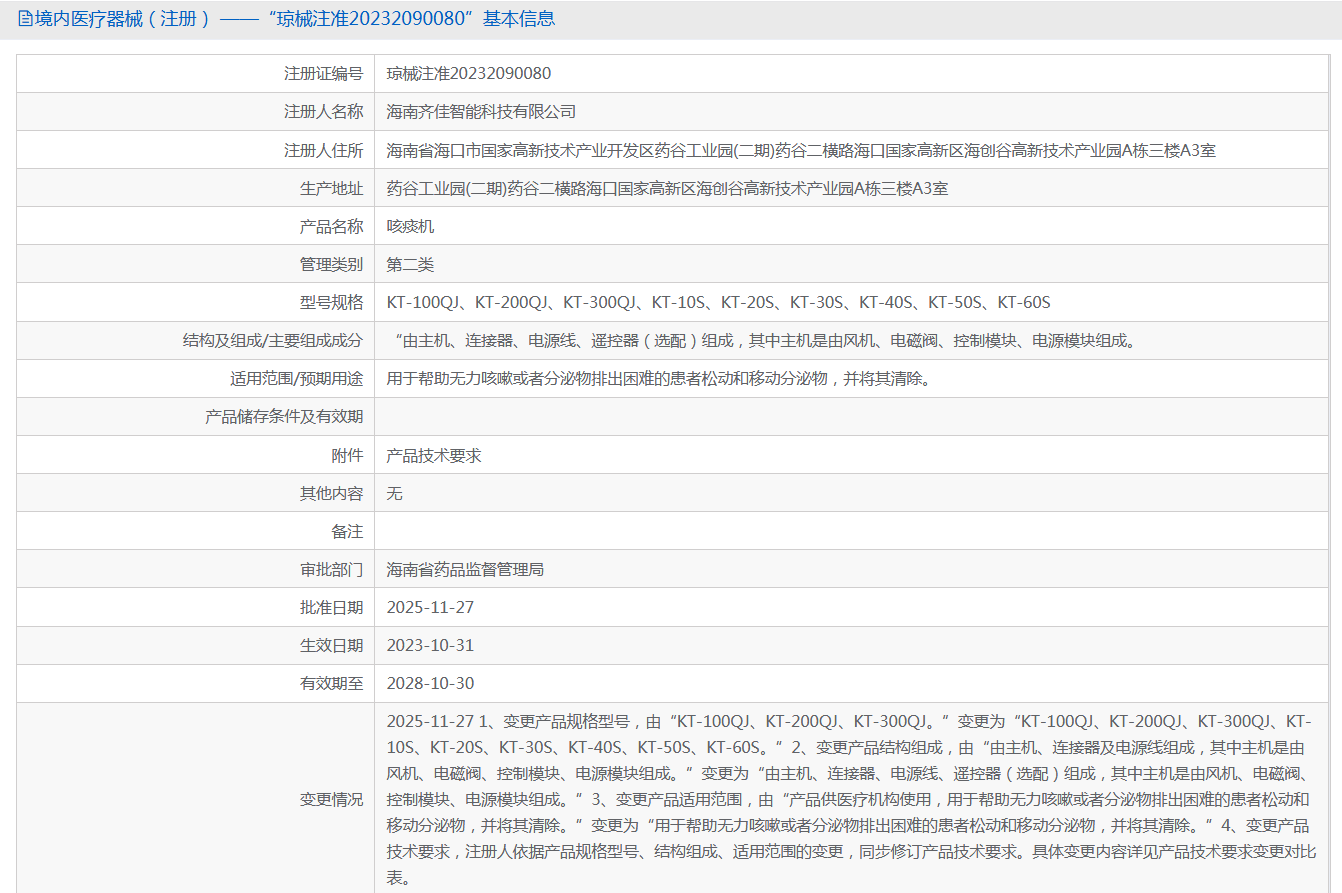This screenshot has height=893, width=1342.
Task: Click the 生产地址 address value
Action: (x=667, y=188)
